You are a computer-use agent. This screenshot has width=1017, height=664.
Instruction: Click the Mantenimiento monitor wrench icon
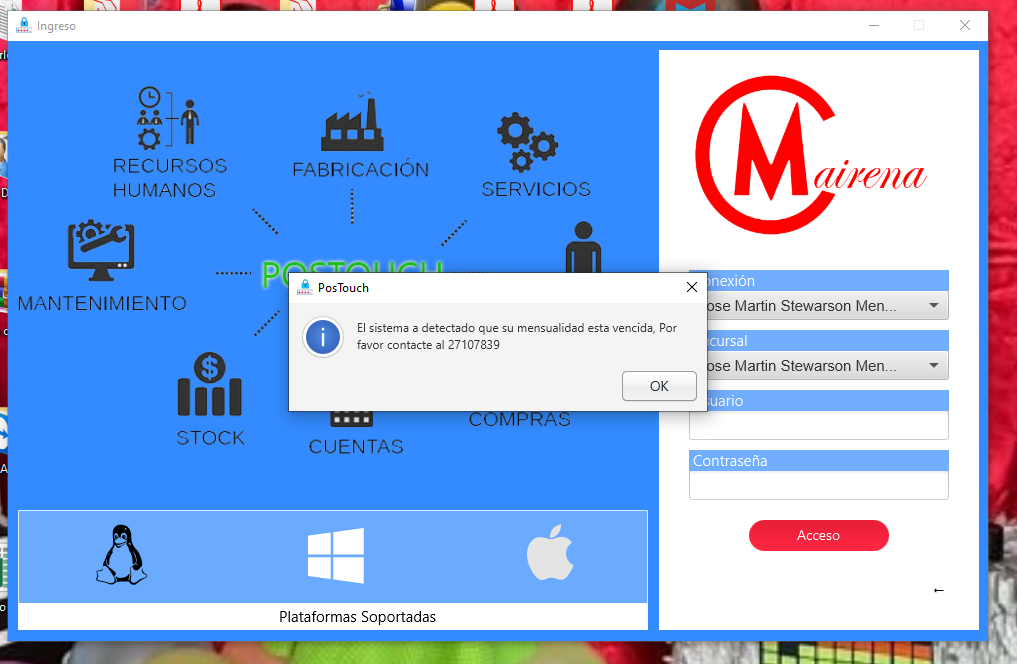[100, 247]
